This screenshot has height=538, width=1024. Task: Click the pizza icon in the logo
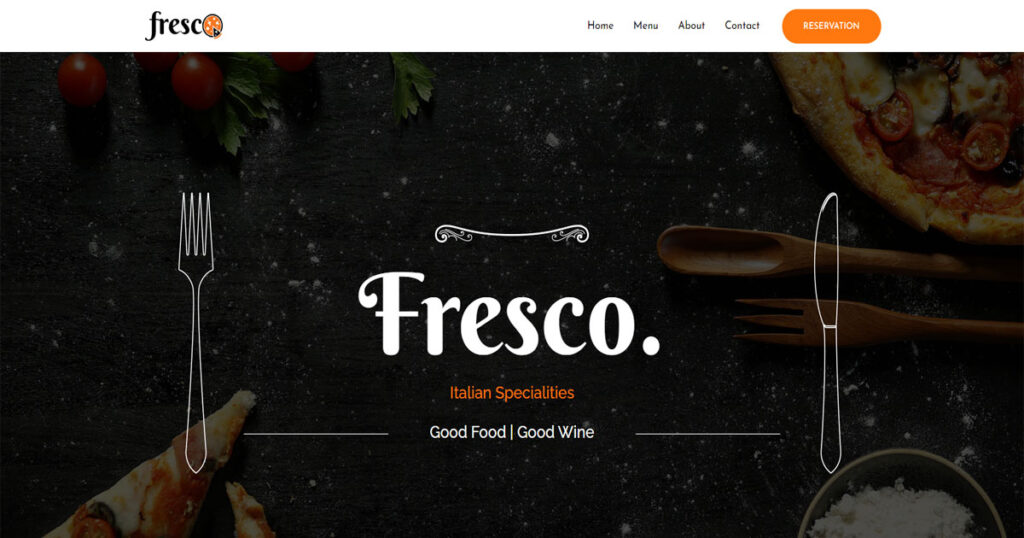click(213, 27)
